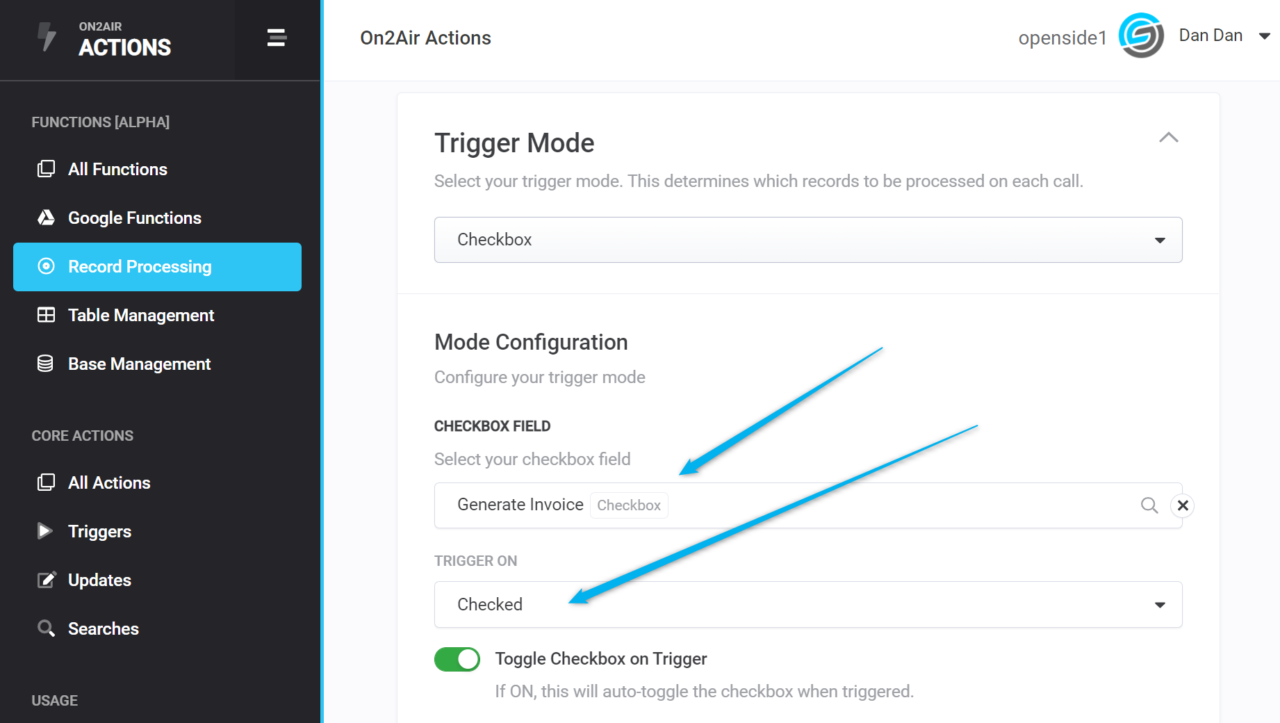Viewport: 1280px width, 723px height.
Task: Open the Trigger On Checked dropdown
Action: click(x=808, y=605)
